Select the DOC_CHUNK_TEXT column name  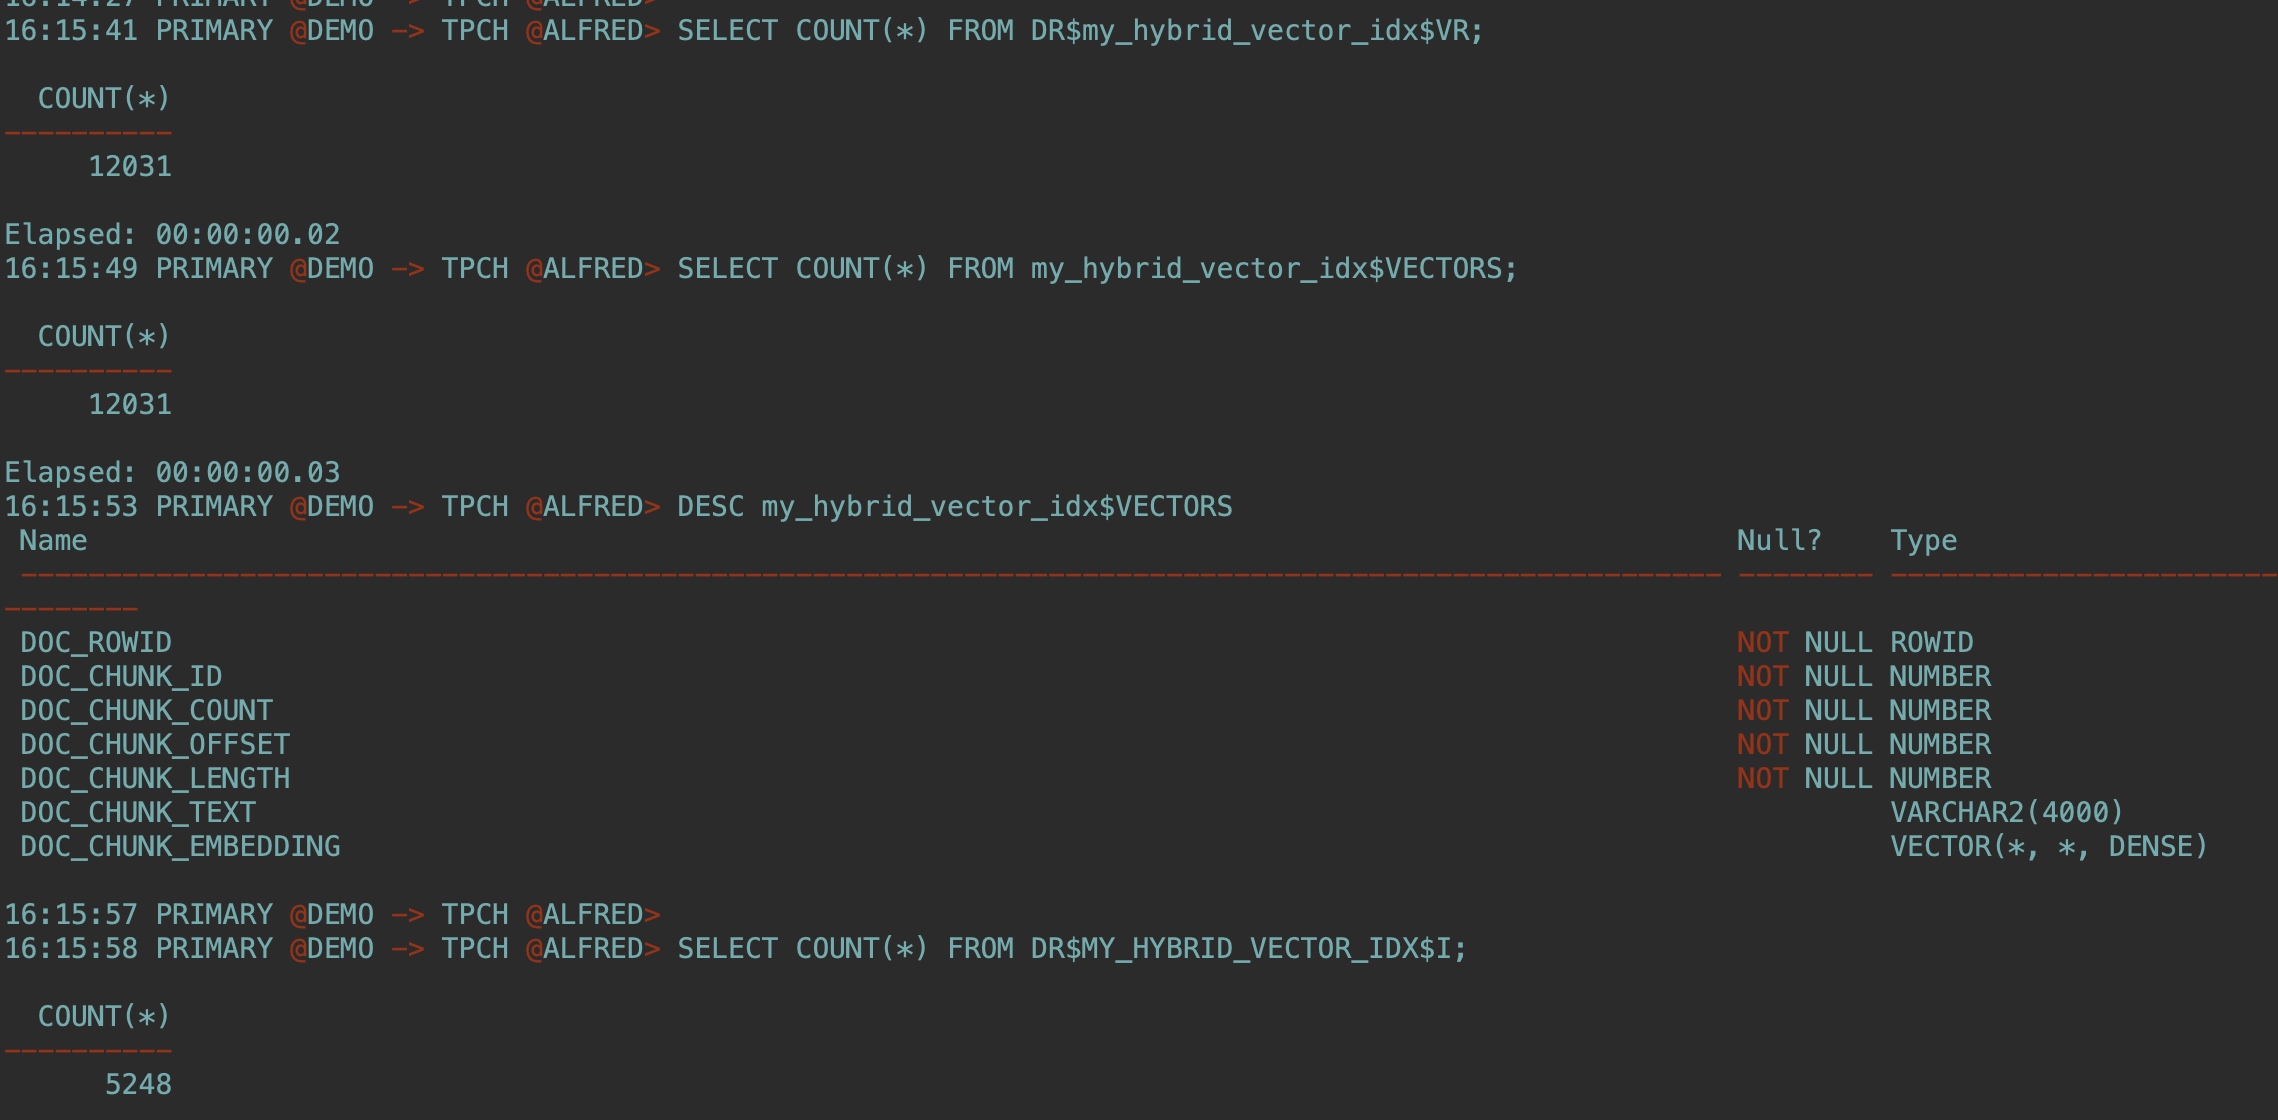[138, 812]
